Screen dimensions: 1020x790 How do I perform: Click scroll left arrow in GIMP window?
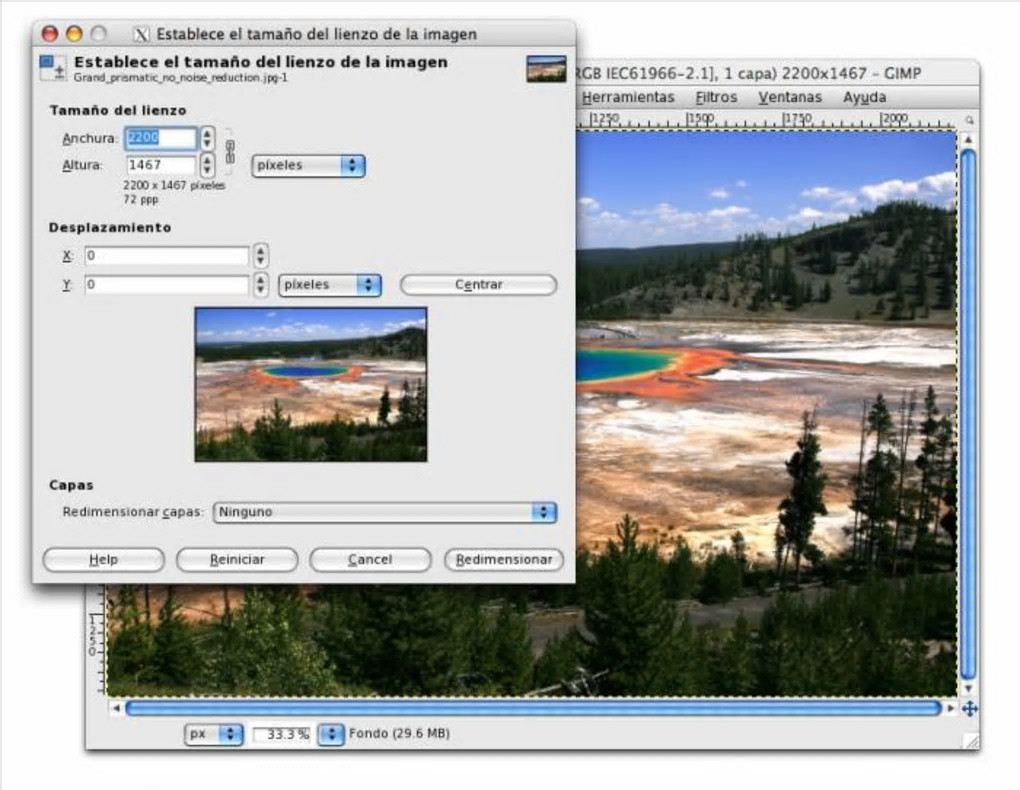116,709
